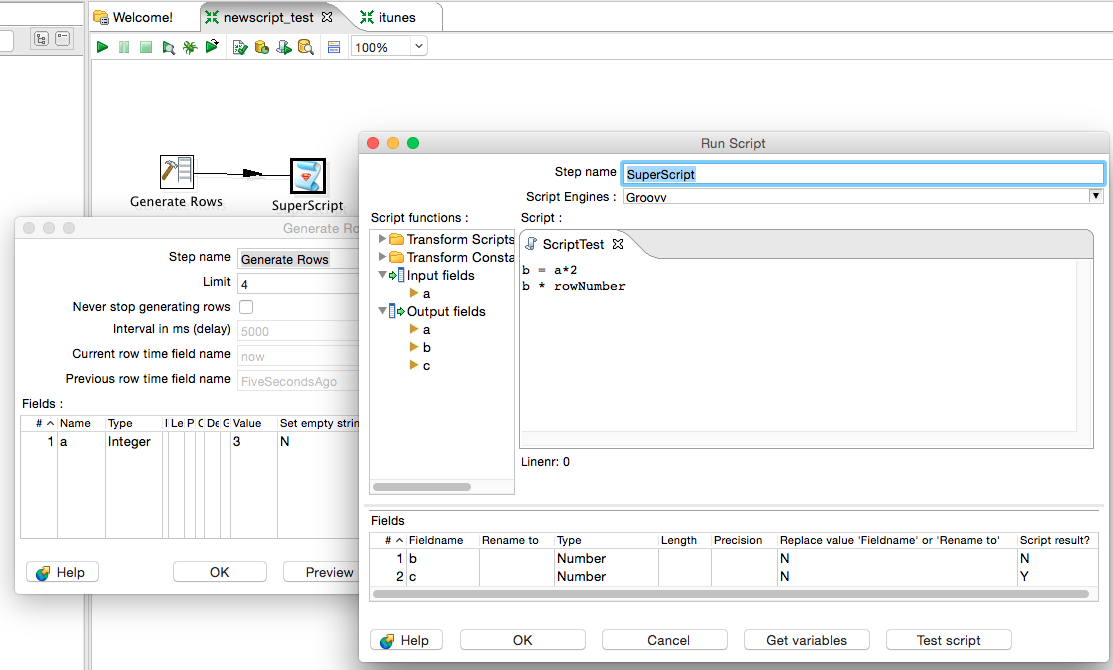Open Help in the Run Script dialog

(x=406, y=640)
